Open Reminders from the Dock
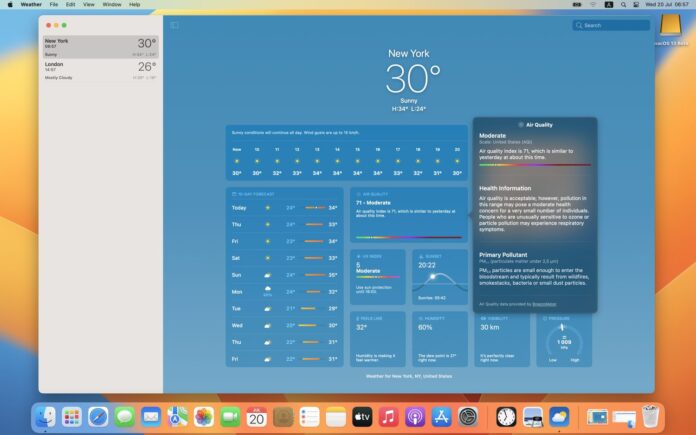This screenshot has height=435, width=696. click(x=309, y=417)
